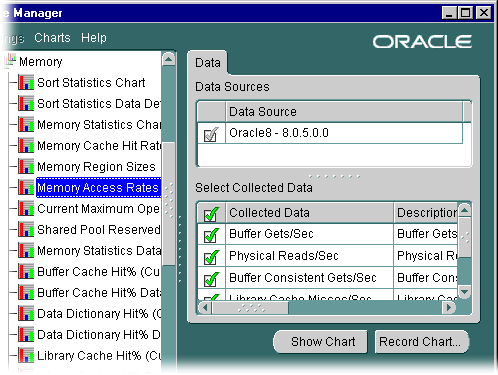The height and width of the screenshot is (375, 498).
Task: Choose Memory Cache Hit Rate entry
Action: tap(99, 146)
